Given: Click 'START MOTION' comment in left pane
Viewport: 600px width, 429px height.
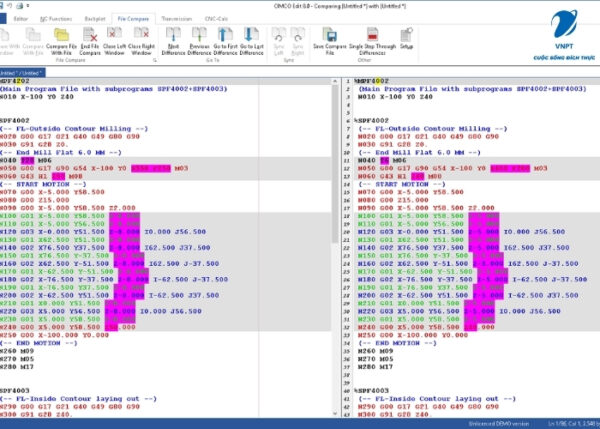Looking at the screenshot, I should click(43, 184).
